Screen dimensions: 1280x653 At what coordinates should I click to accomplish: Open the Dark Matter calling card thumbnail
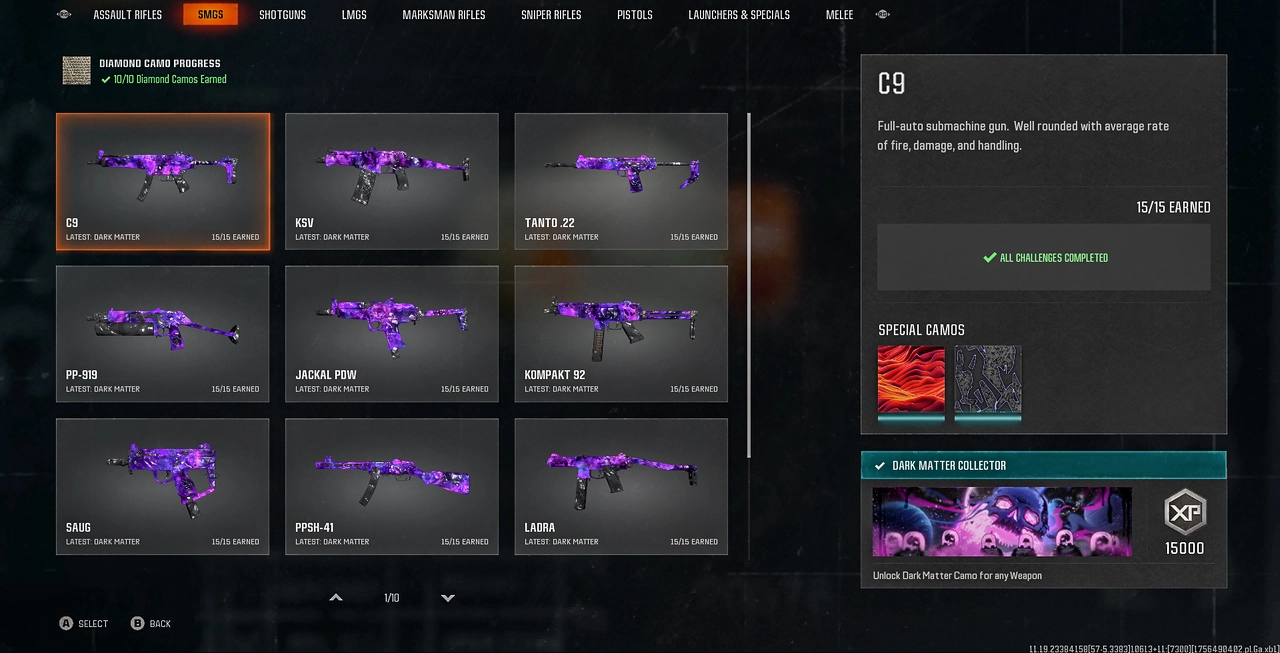pyautogui.click(x=1002, y=522)
